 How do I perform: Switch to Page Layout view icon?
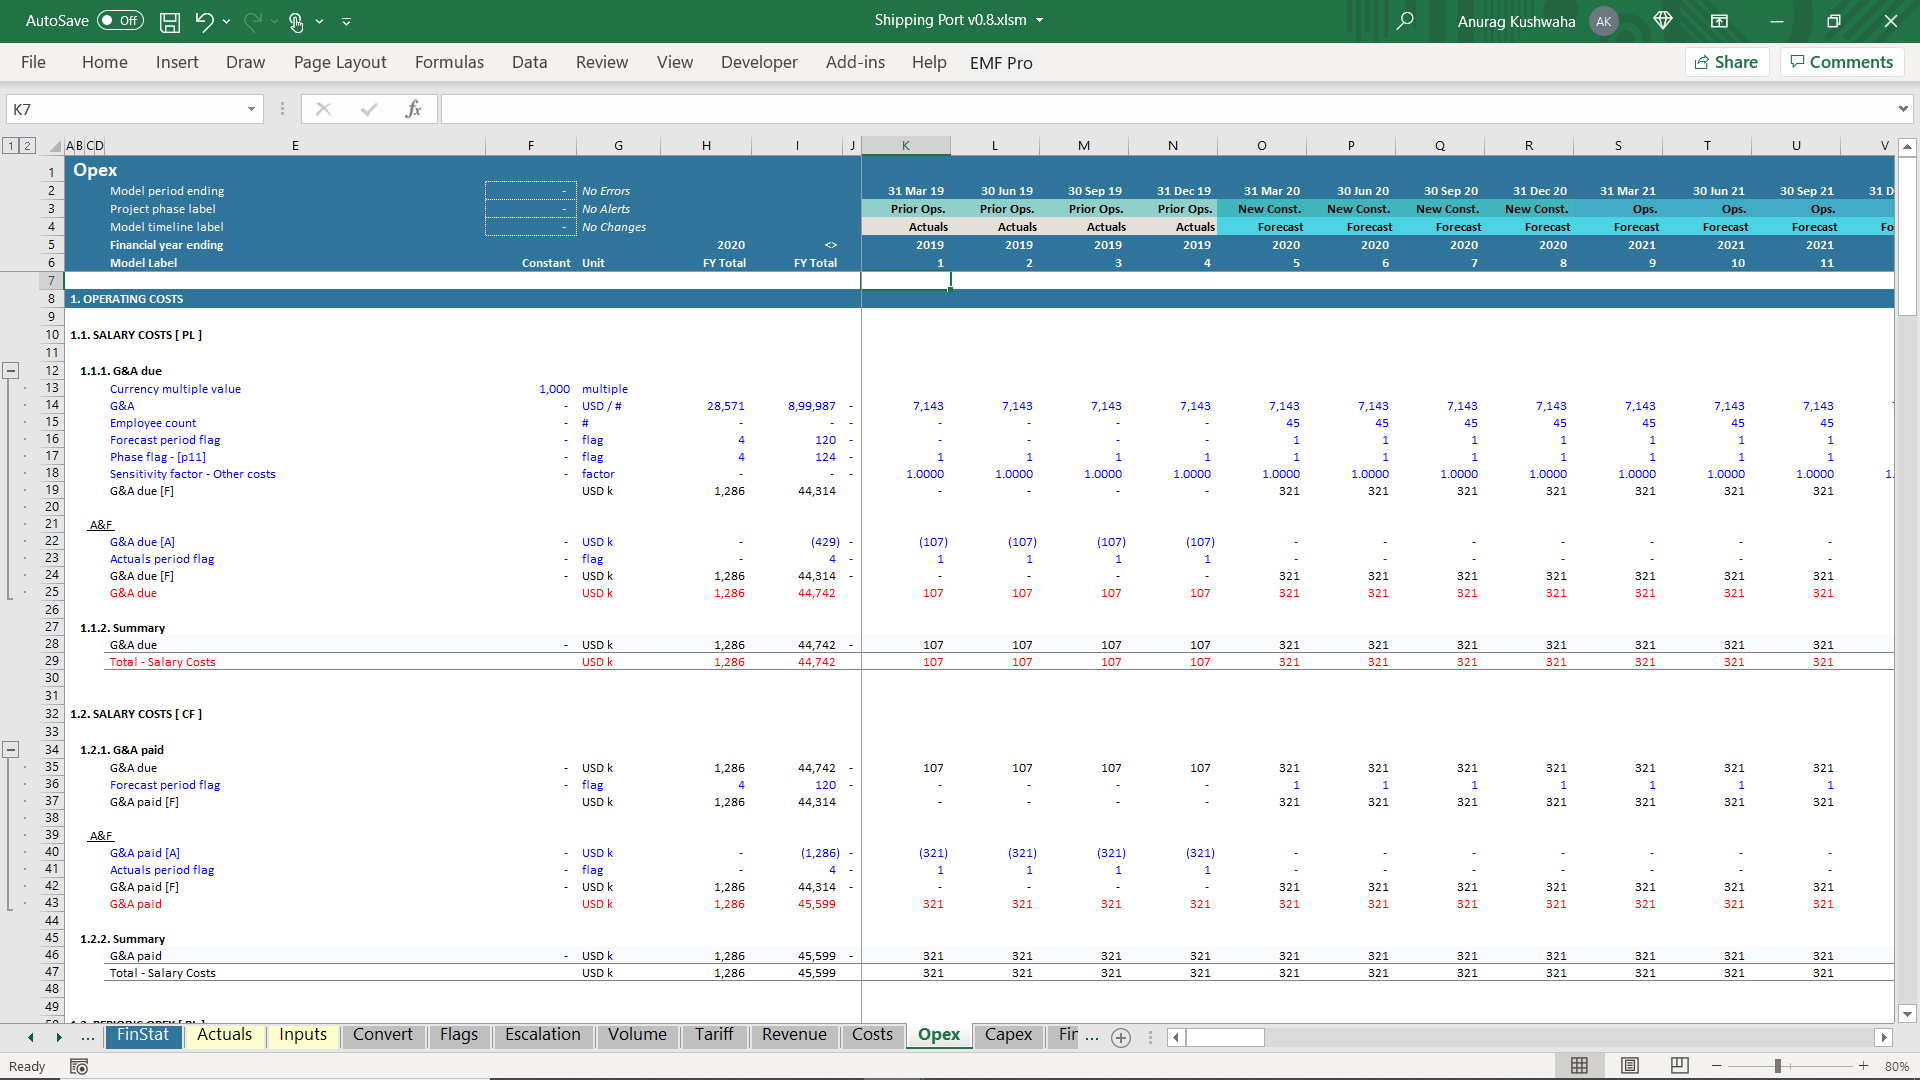[1630, 1066]
